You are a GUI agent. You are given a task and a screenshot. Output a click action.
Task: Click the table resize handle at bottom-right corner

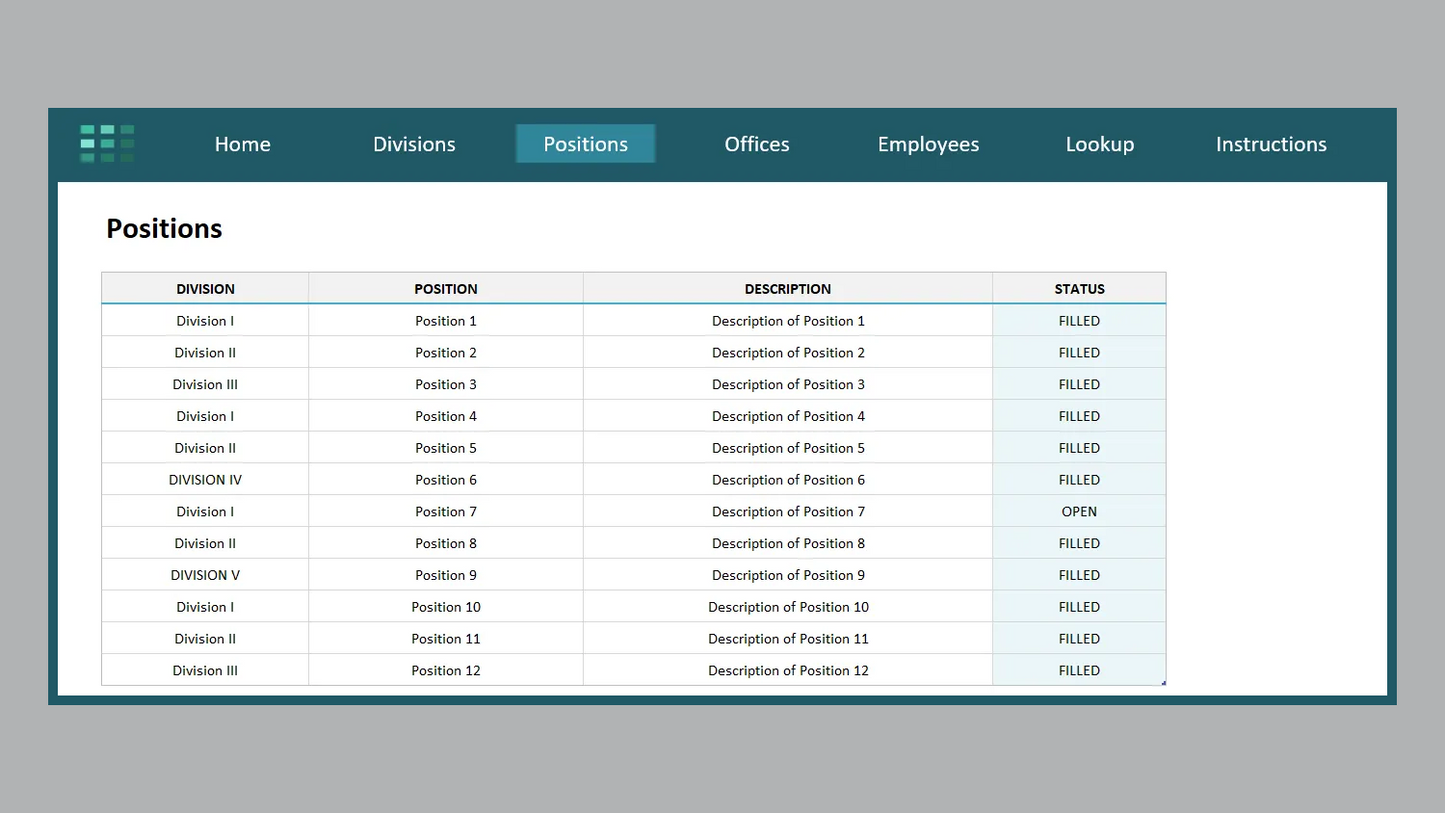click(1163, 682)
